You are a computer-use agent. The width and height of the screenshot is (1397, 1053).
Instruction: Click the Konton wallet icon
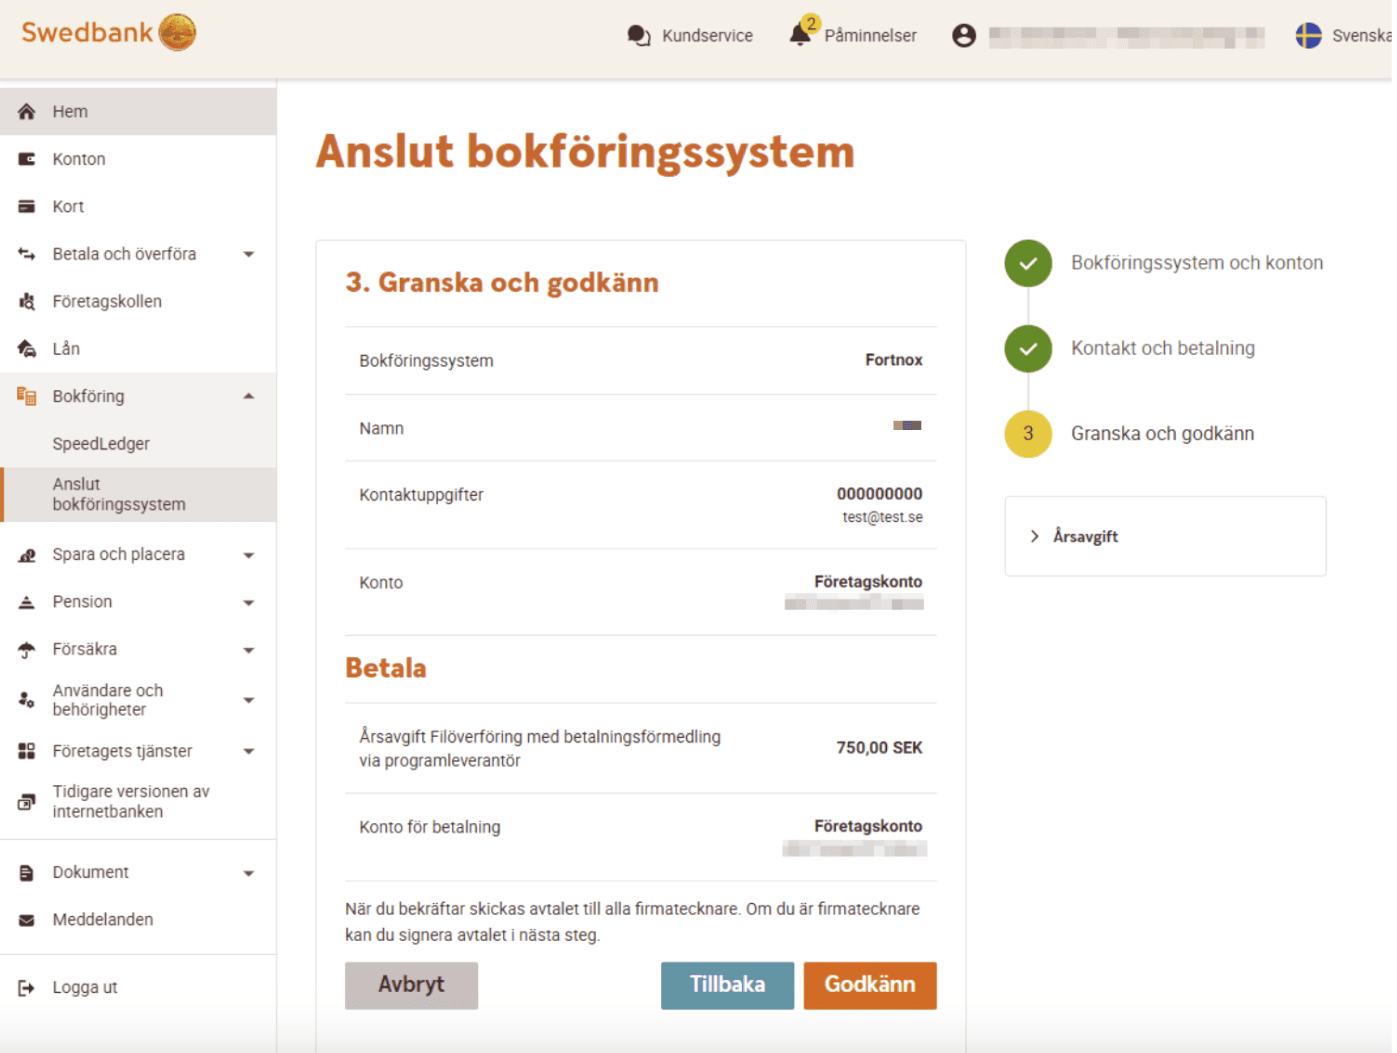[x=27, y=159]
